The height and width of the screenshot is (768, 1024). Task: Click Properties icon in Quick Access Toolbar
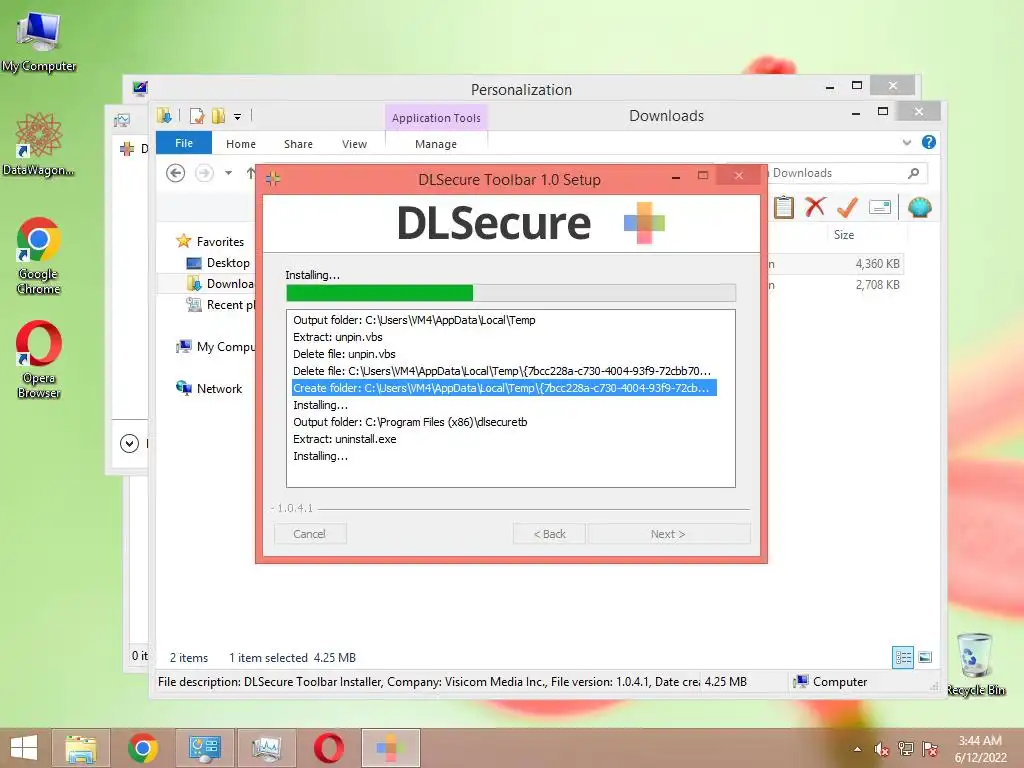pos(197,116)
